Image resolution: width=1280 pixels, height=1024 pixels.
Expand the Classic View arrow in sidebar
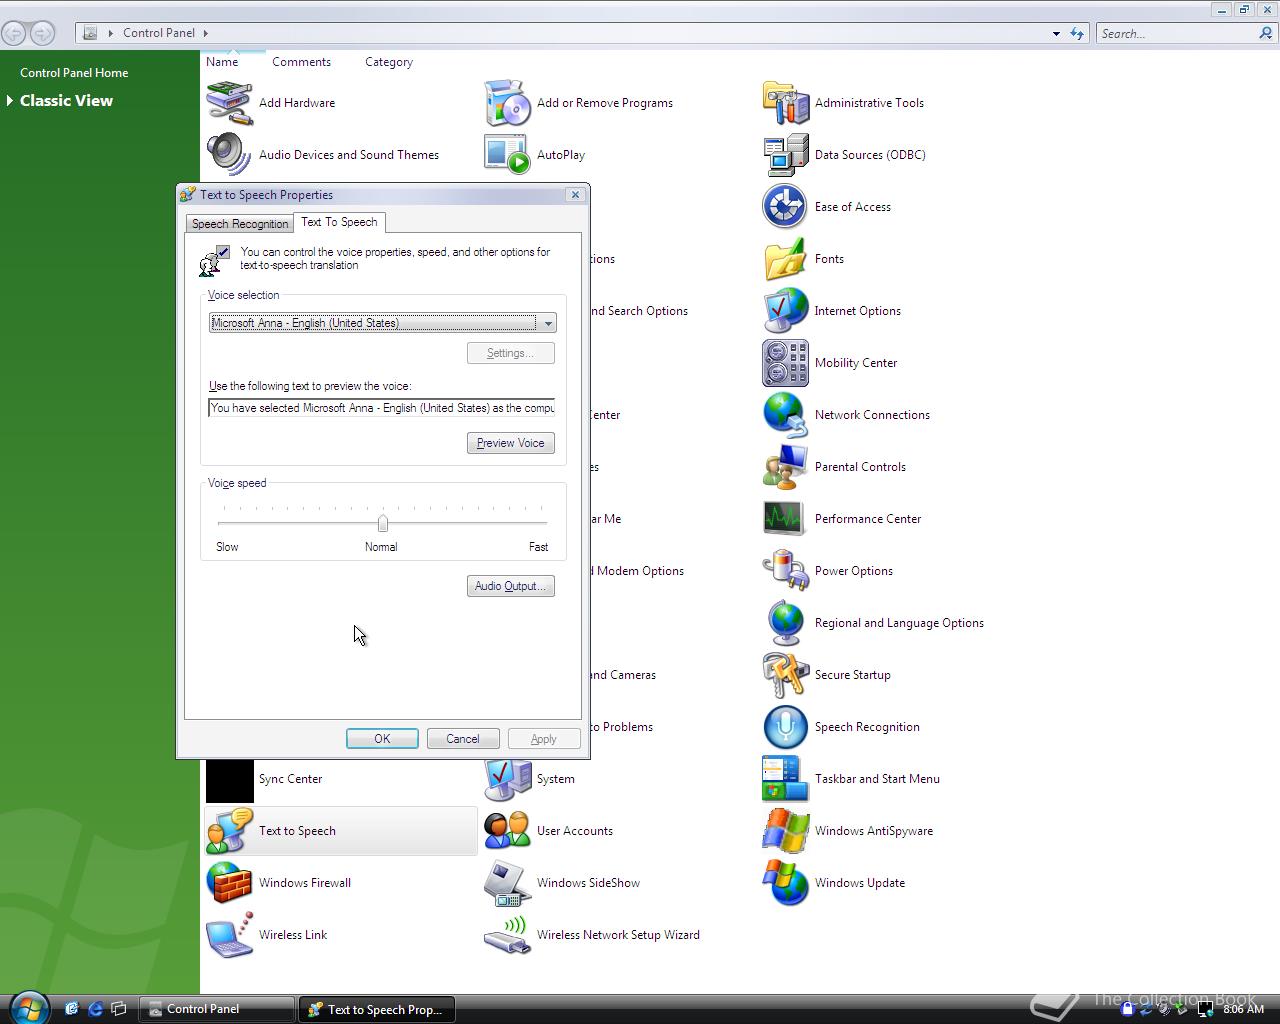[x=10, y=101]
